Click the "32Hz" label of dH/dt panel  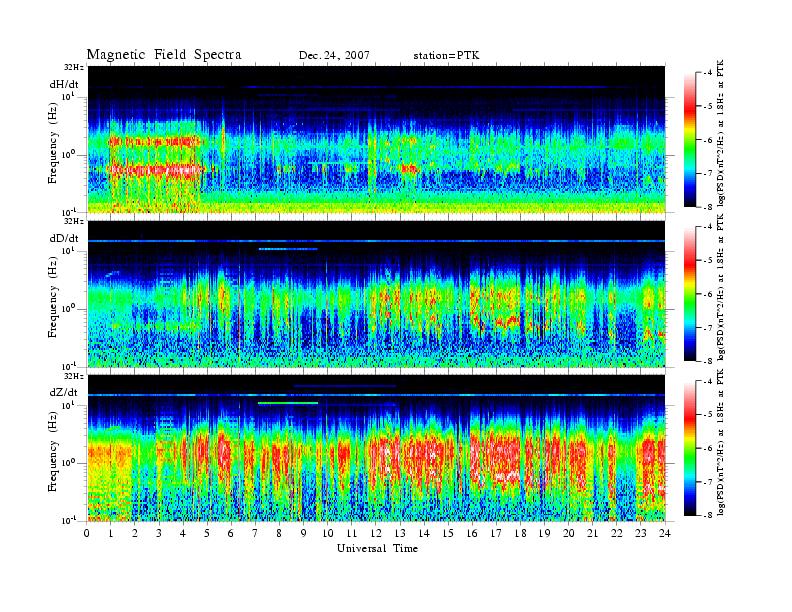[x=74, y=67]
